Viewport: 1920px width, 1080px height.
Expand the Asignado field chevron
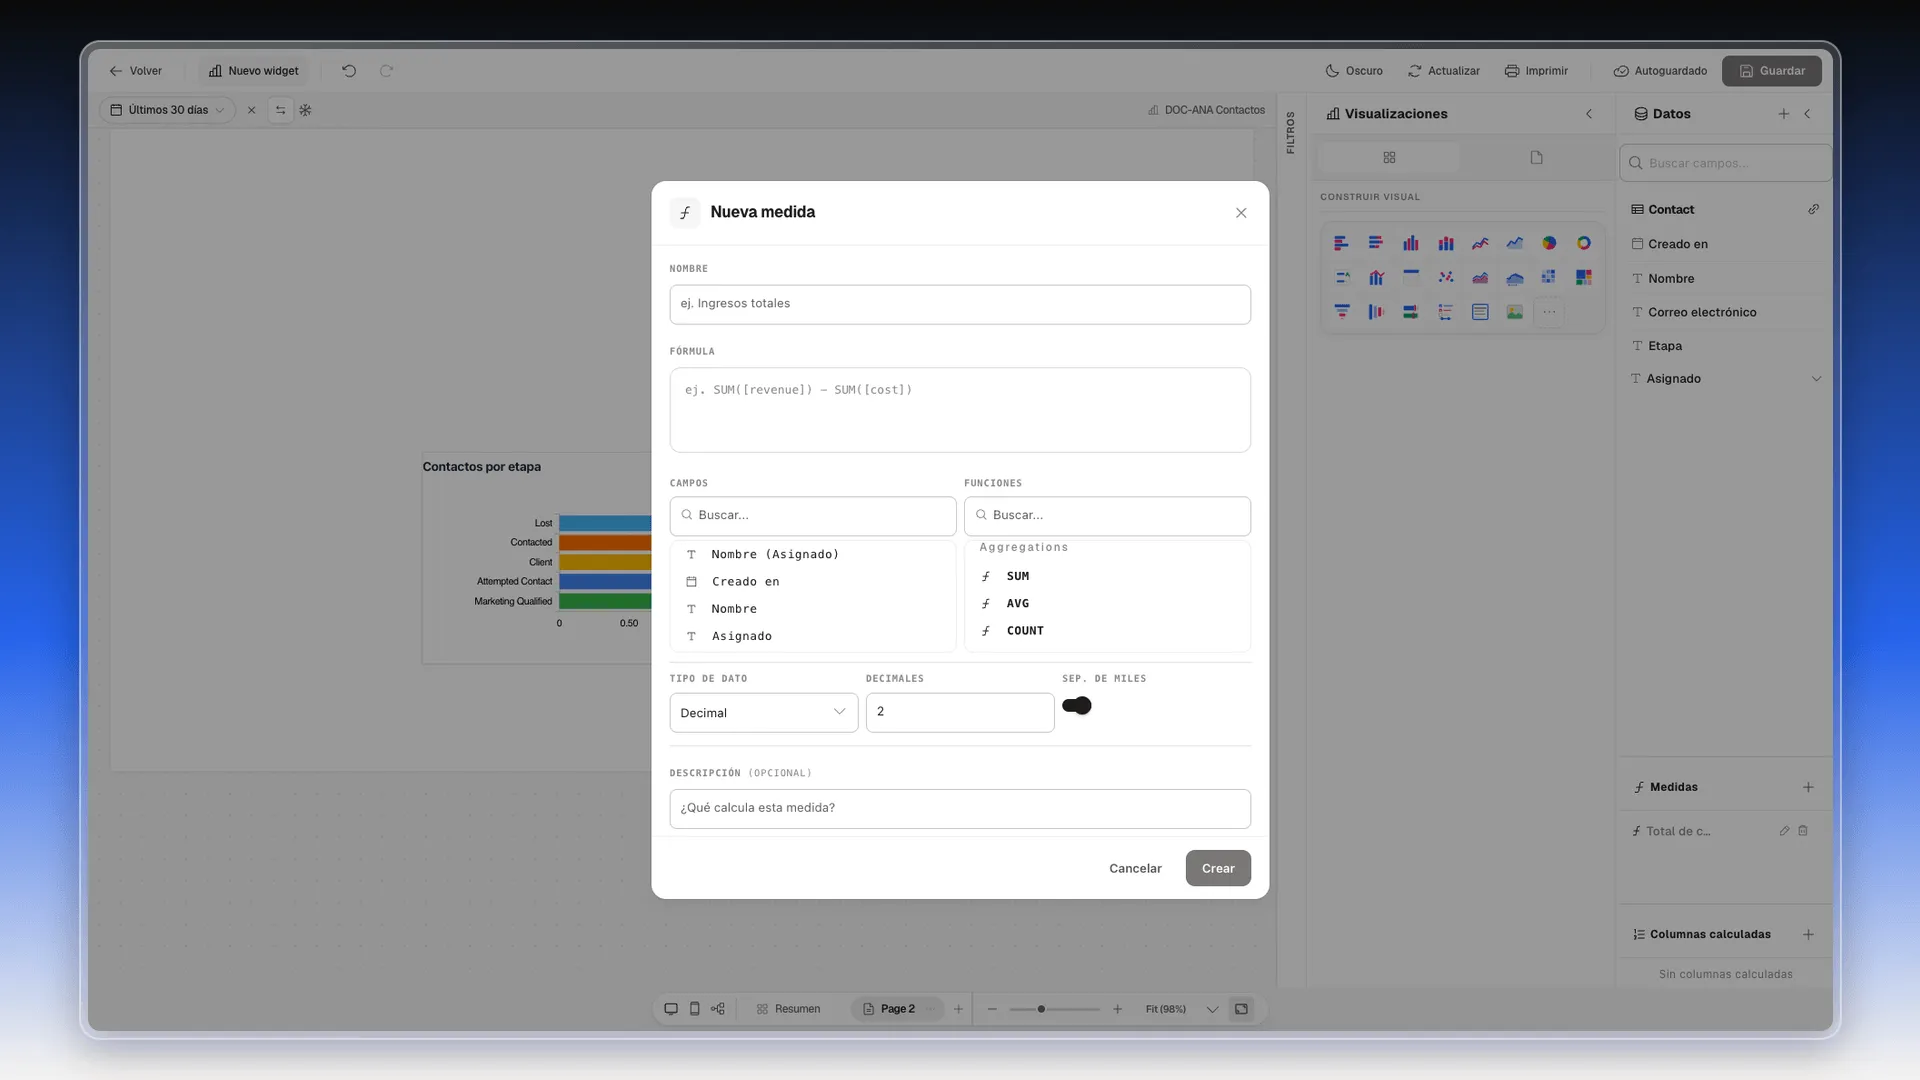pyautogui.click(x=1816, y=379)
